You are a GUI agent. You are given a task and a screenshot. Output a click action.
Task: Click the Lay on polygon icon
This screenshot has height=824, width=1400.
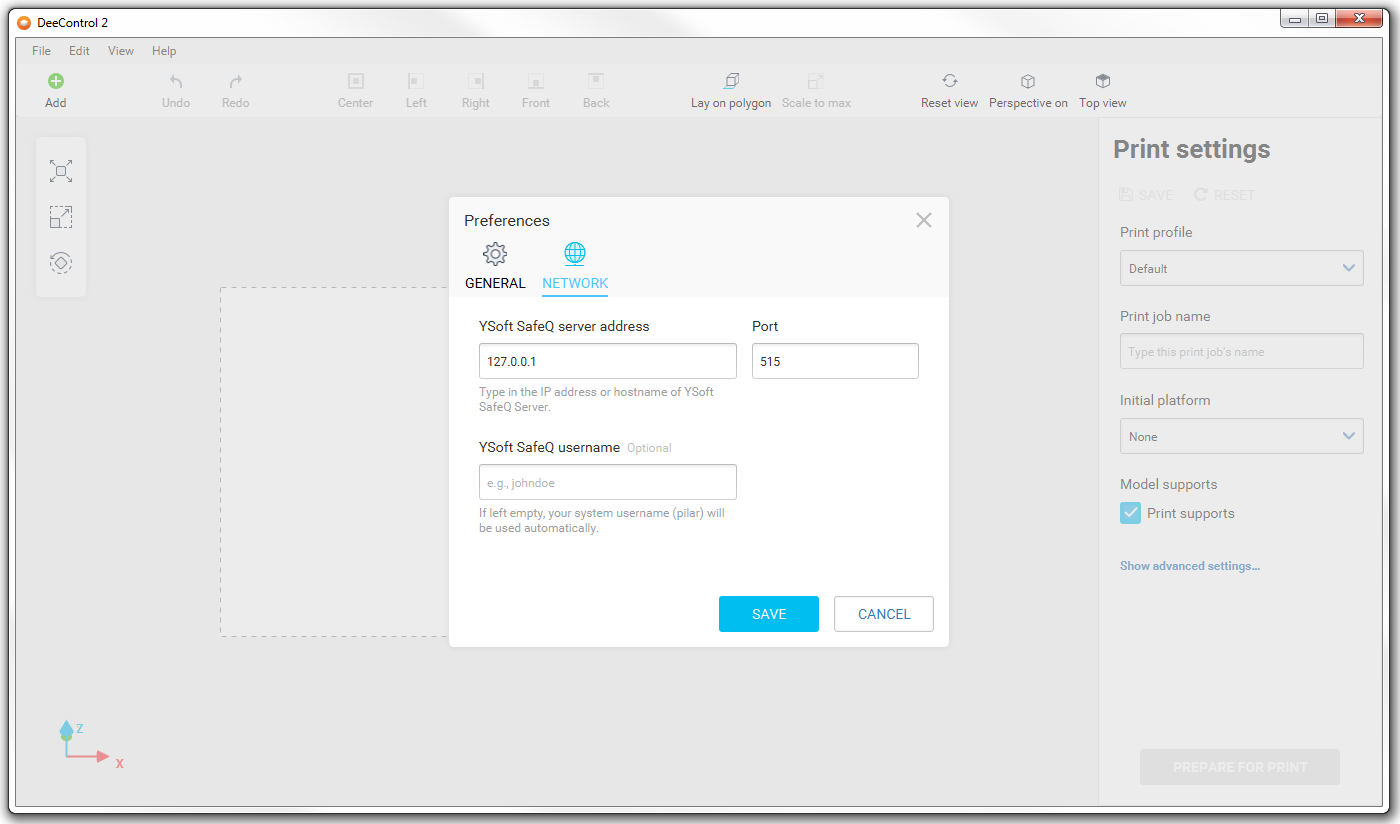731,82
